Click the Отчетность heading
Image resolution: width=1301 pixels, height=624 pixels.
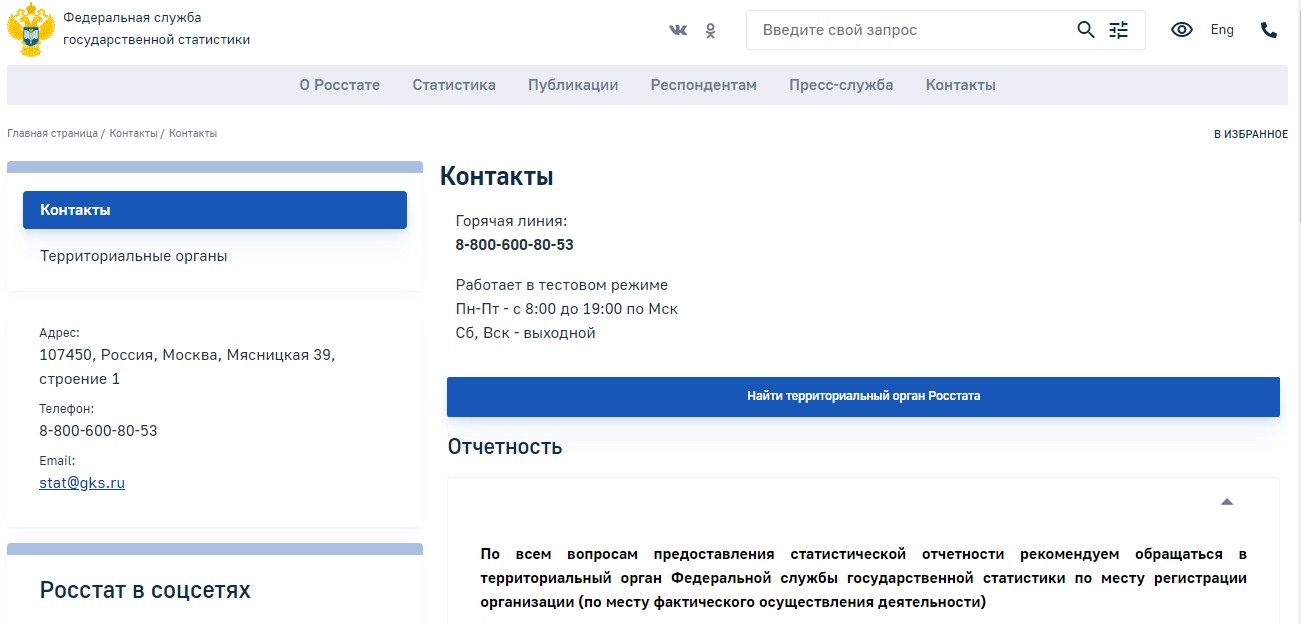pos(505,447)
